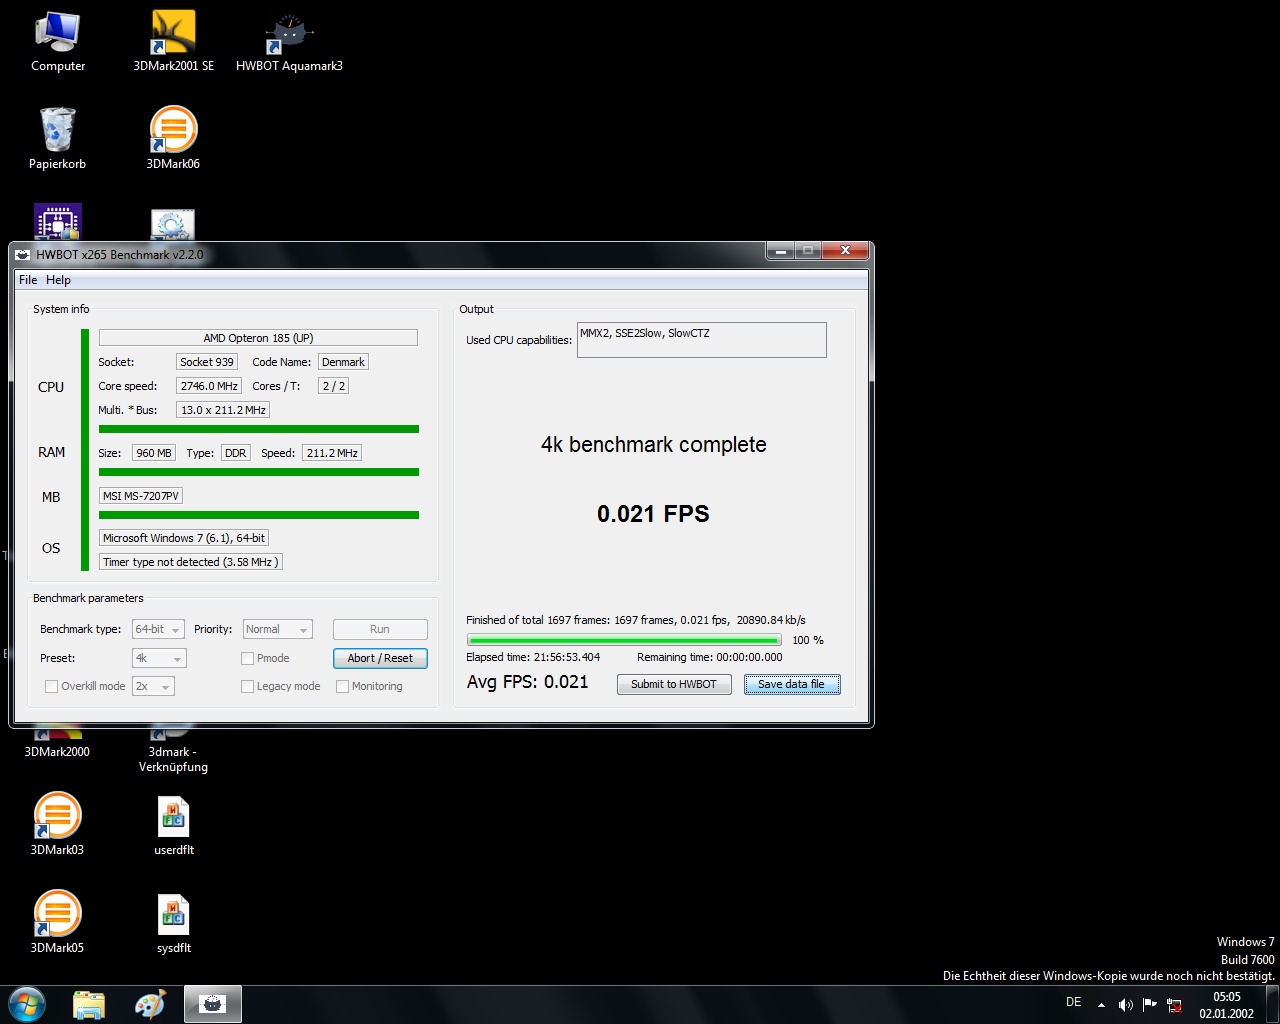
Task: Open the Papierkorb recycle bin
Action: point(57,139)
